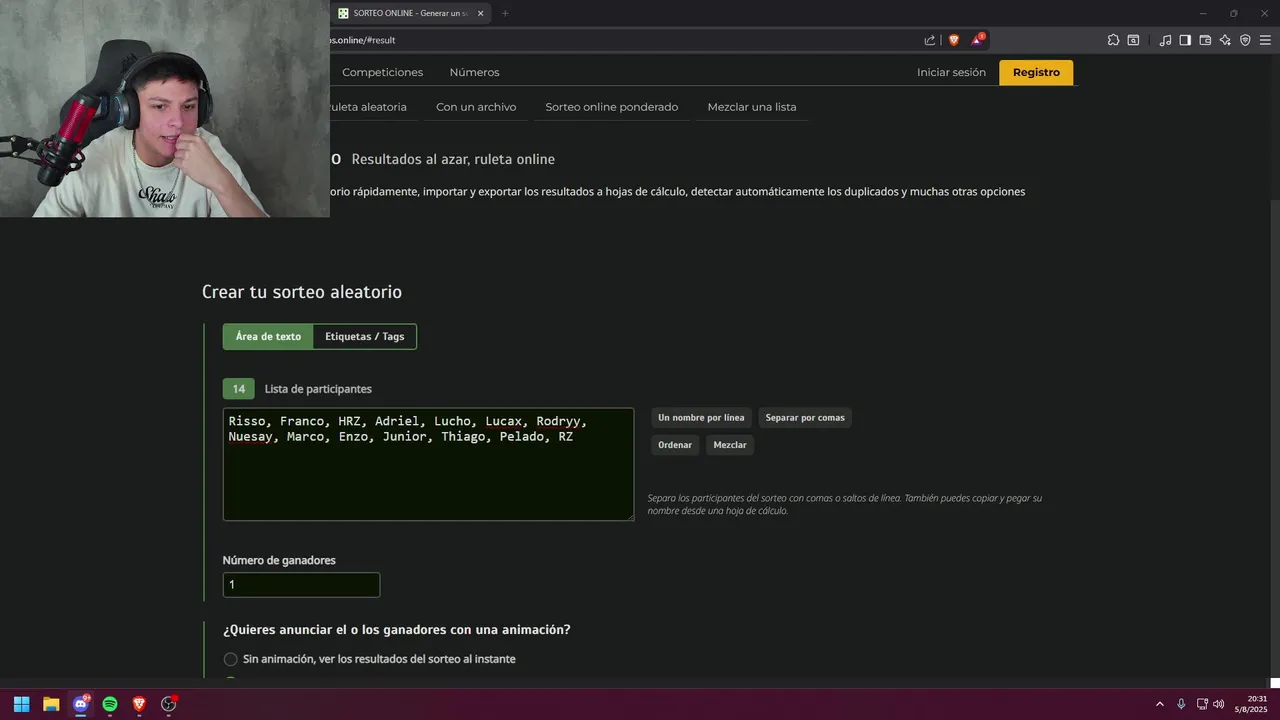Open Brave VPN shield icon
1280x720 pixels.
1245,40
